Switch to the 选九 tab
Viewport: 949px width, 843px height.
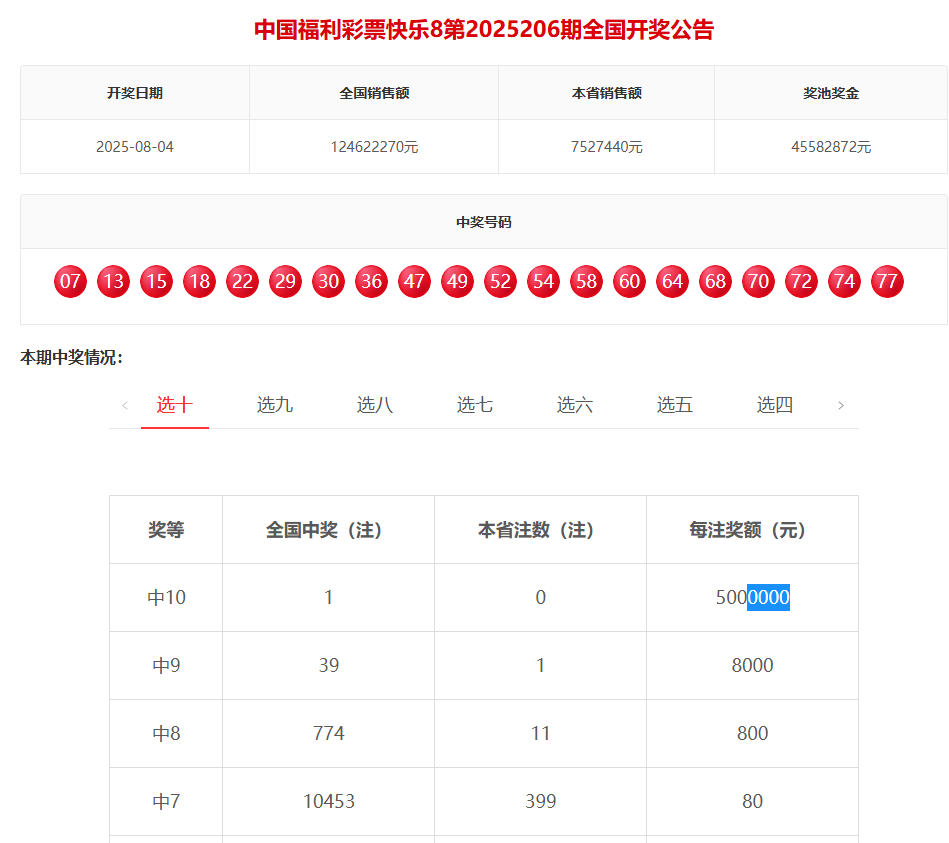(x=275, y=404)
